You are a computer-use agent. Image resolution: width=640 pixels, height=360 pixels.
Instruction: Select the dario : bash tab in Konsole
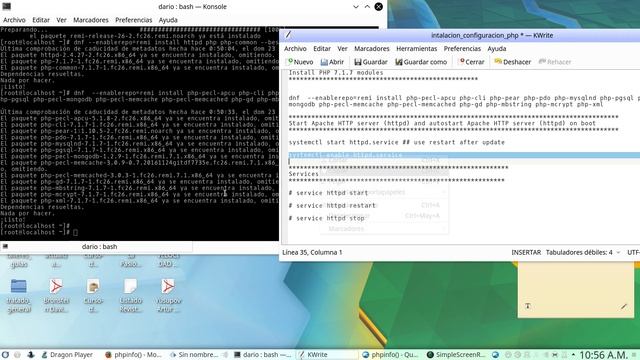point(96,247)
